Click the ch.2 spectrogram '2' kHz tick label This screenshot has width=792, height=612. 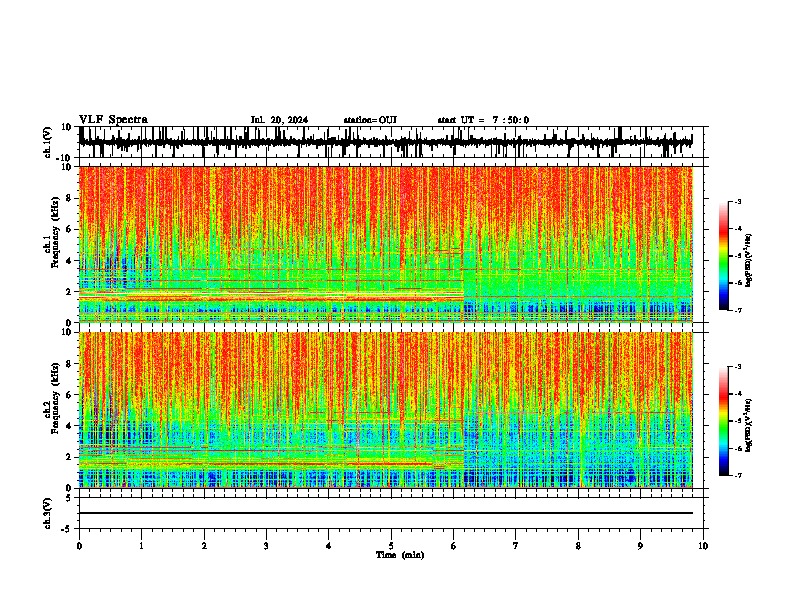(69, 457)
